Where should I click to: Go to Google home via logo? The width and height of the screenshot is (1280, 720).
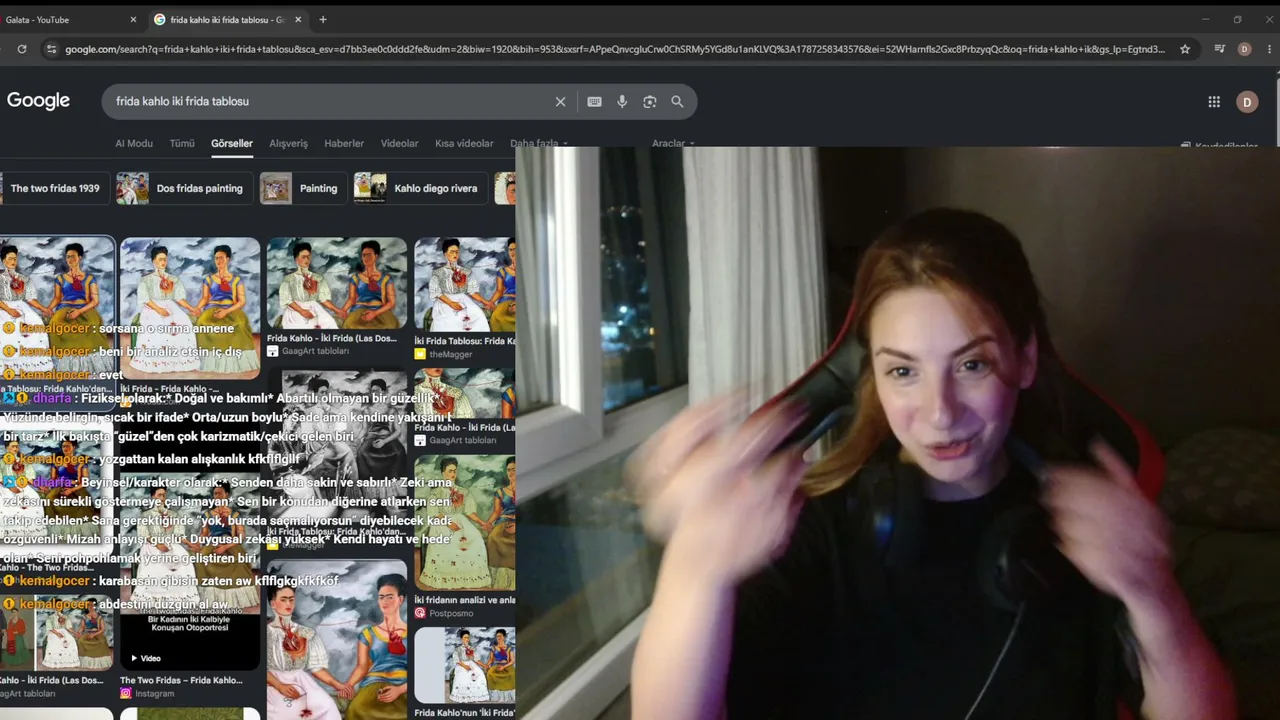(38, 100)
